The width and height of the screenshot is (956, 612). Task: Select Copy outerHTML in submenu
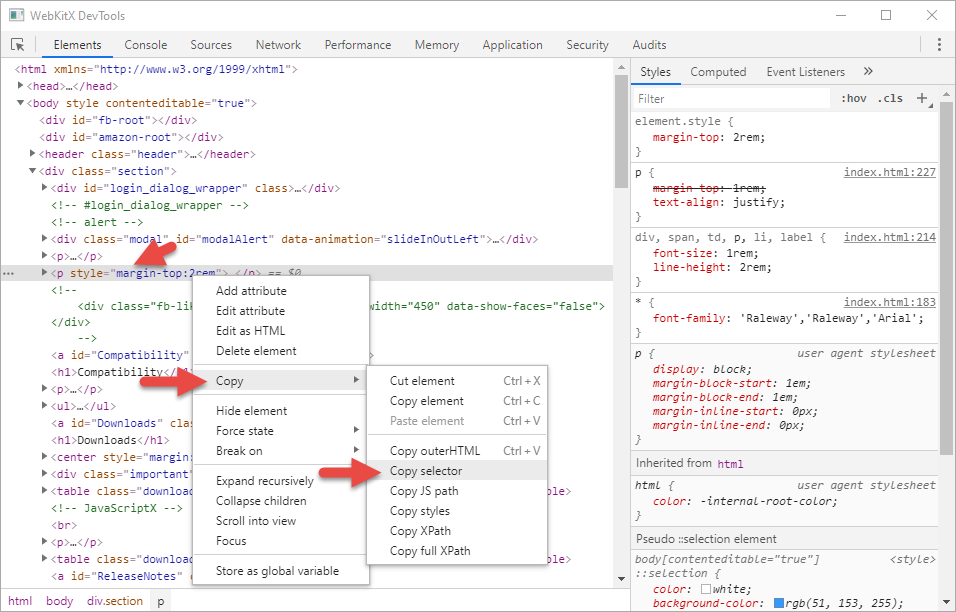click(x=457, y=451)
